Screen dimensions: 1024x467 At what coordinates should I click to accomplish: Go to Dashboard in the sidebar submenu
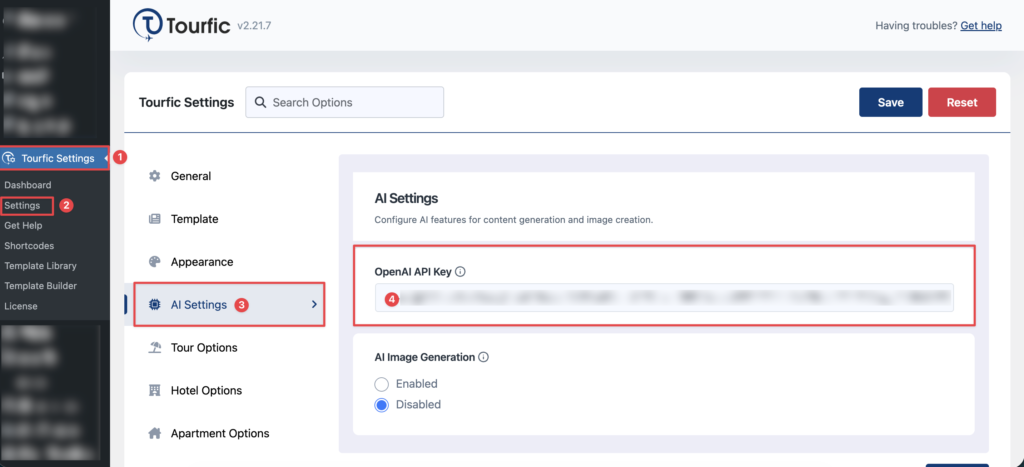tap(27, 185)
